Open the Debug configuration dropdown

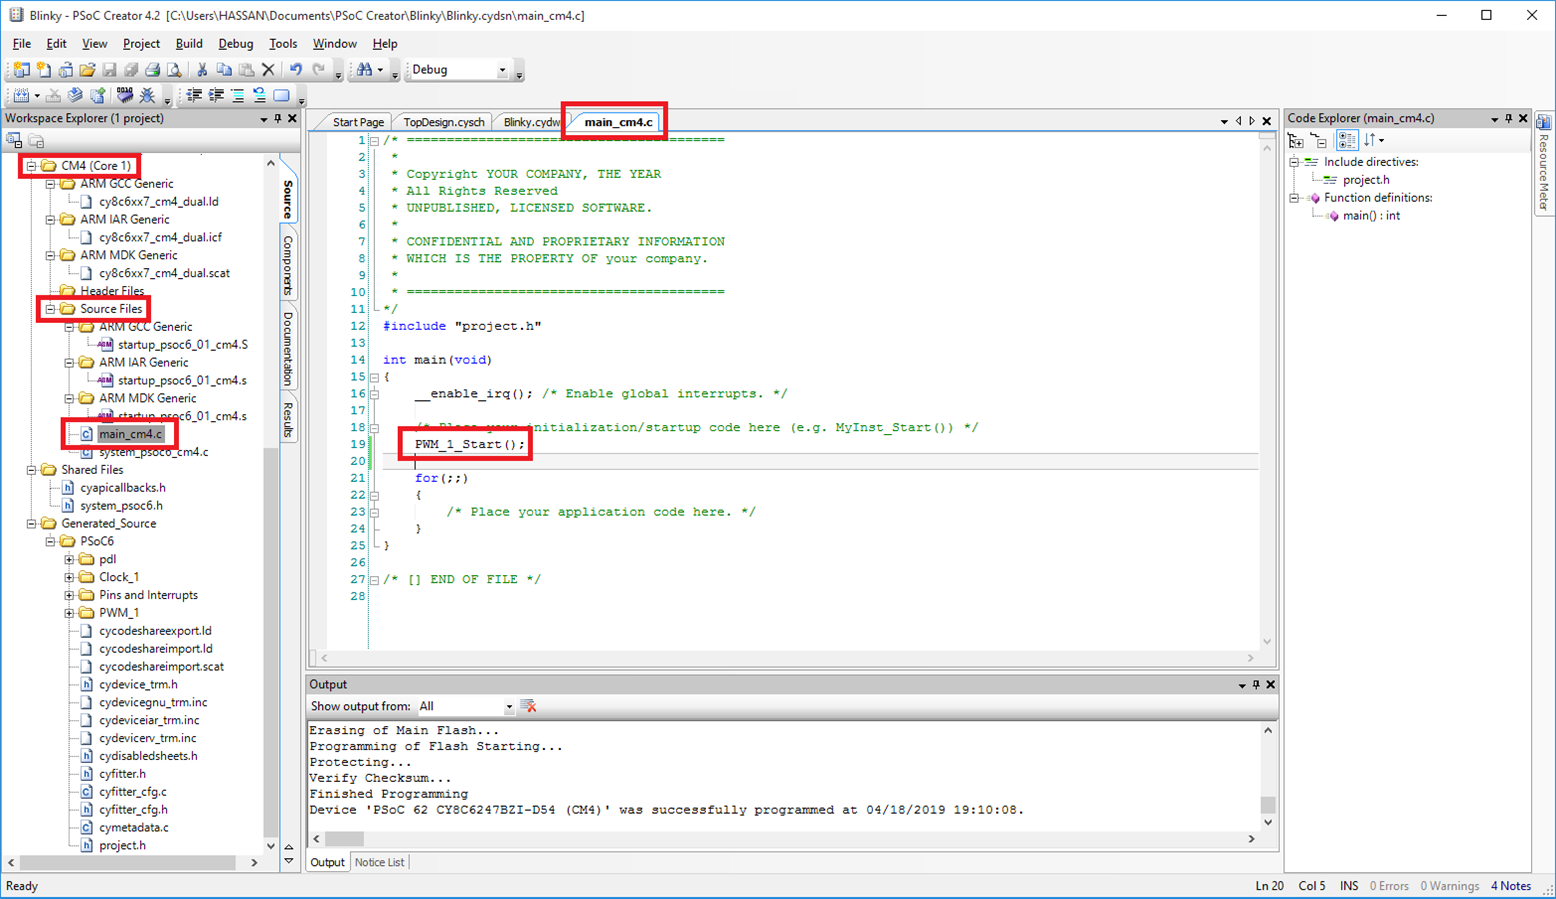tap(502, 70)
